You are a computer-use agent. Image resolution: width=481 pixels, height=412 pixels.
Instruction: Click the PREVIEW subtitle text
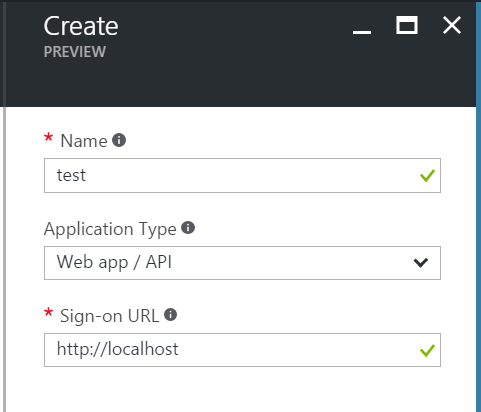click(x=75, y=52)
